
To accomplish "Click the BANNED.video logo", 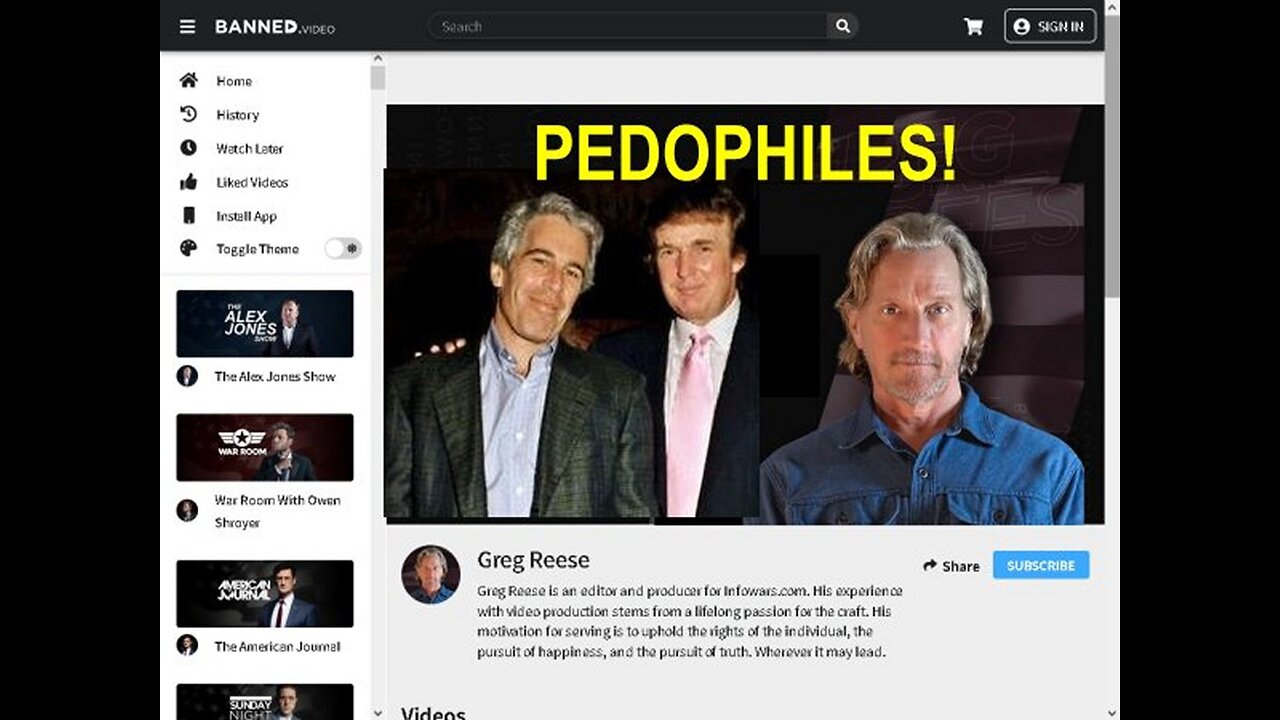I will tap(275, 27).
